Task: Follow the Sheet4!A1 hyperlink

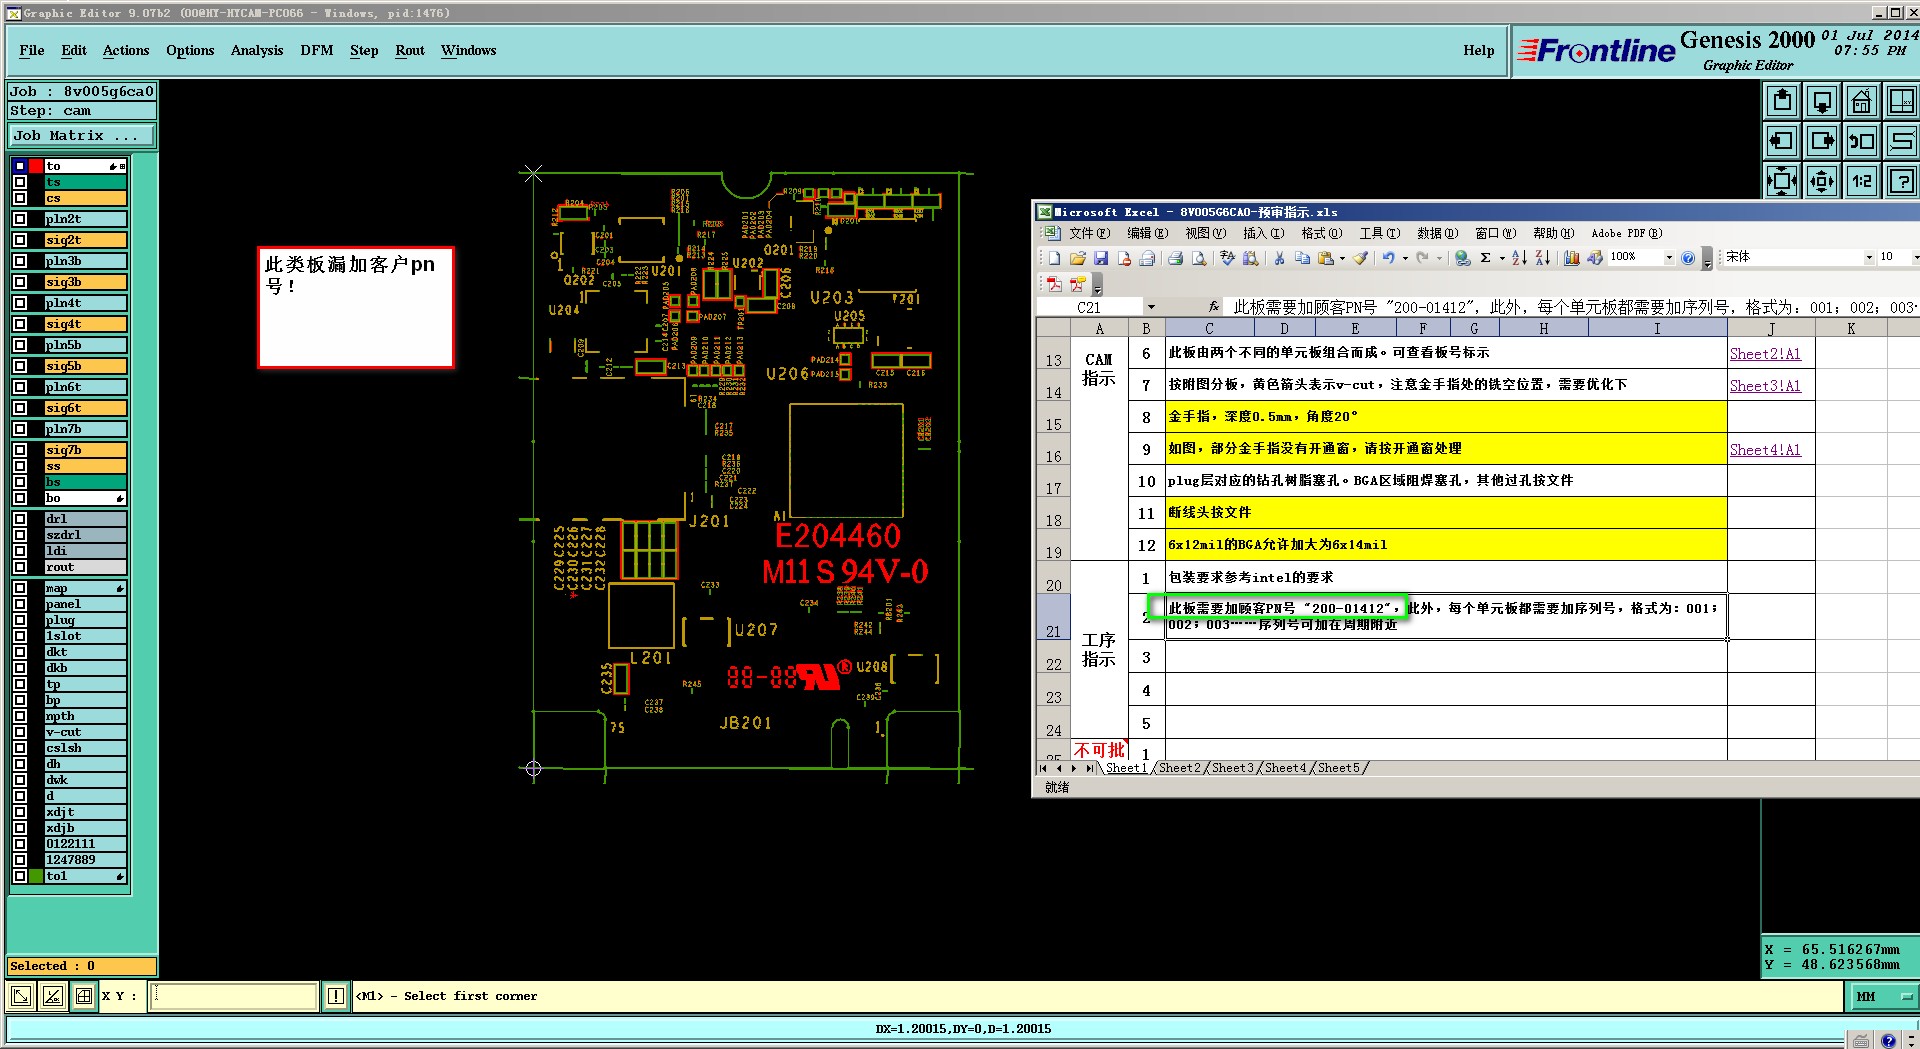Action: [1765, 450]
